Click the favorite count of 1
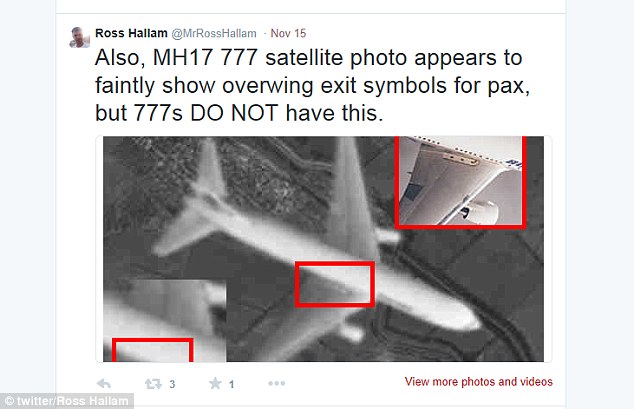 (x=231, y=384)
